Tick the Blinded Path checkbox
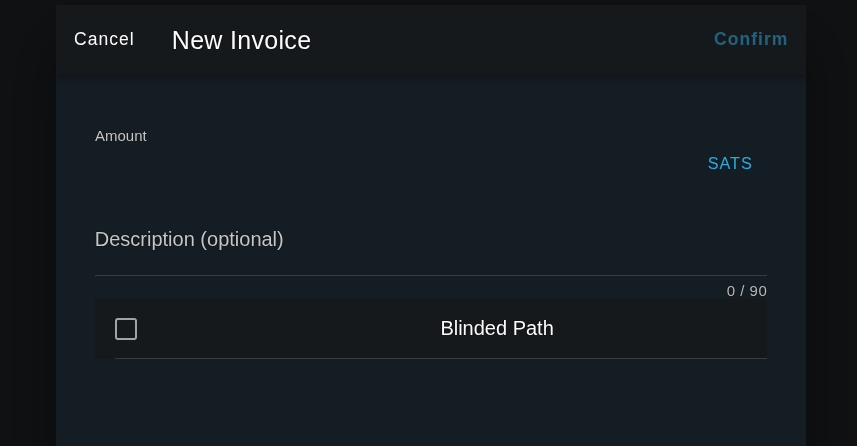857x446 pixels. point(126,329)
